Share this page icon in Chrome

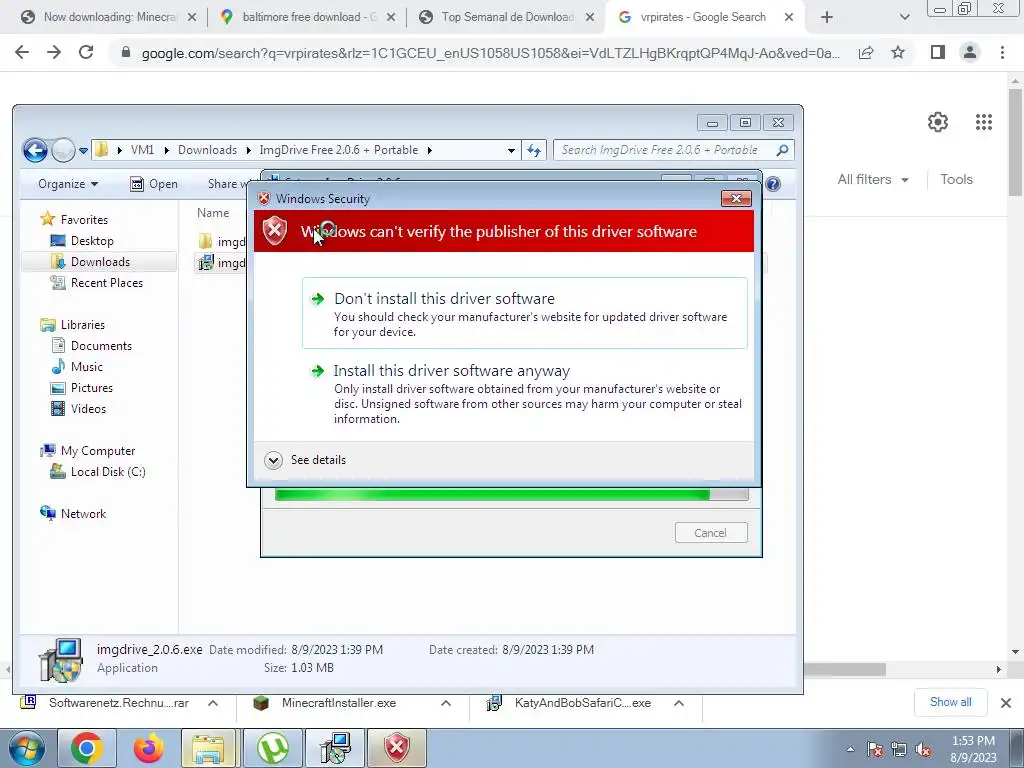tap(866, 53)
